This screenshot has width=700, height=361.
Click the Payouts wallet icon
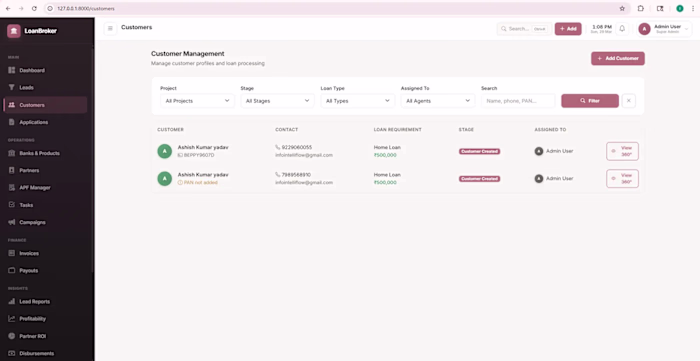pos(12,270)
